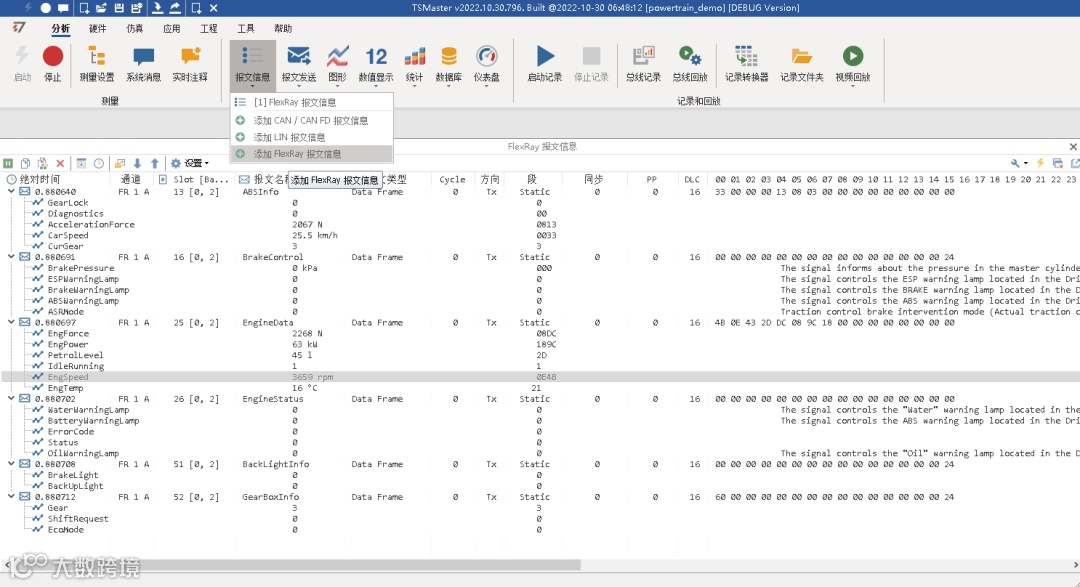The height and width of the screenshot is (587, 1080).
Task: Click the red X clear icon in trace toolbar
Action: click(60, 163)
